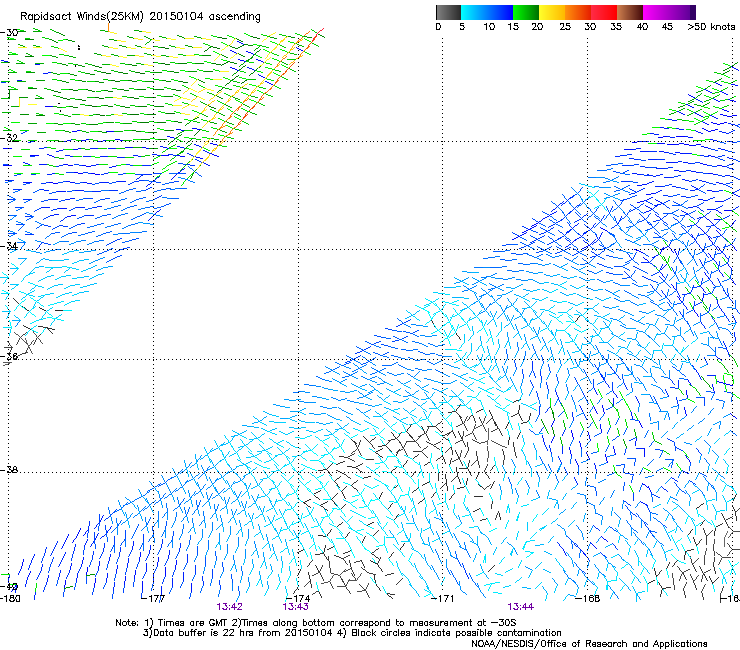Click the cyan-blue 5-15 knots legend segment

click(487, 12)
